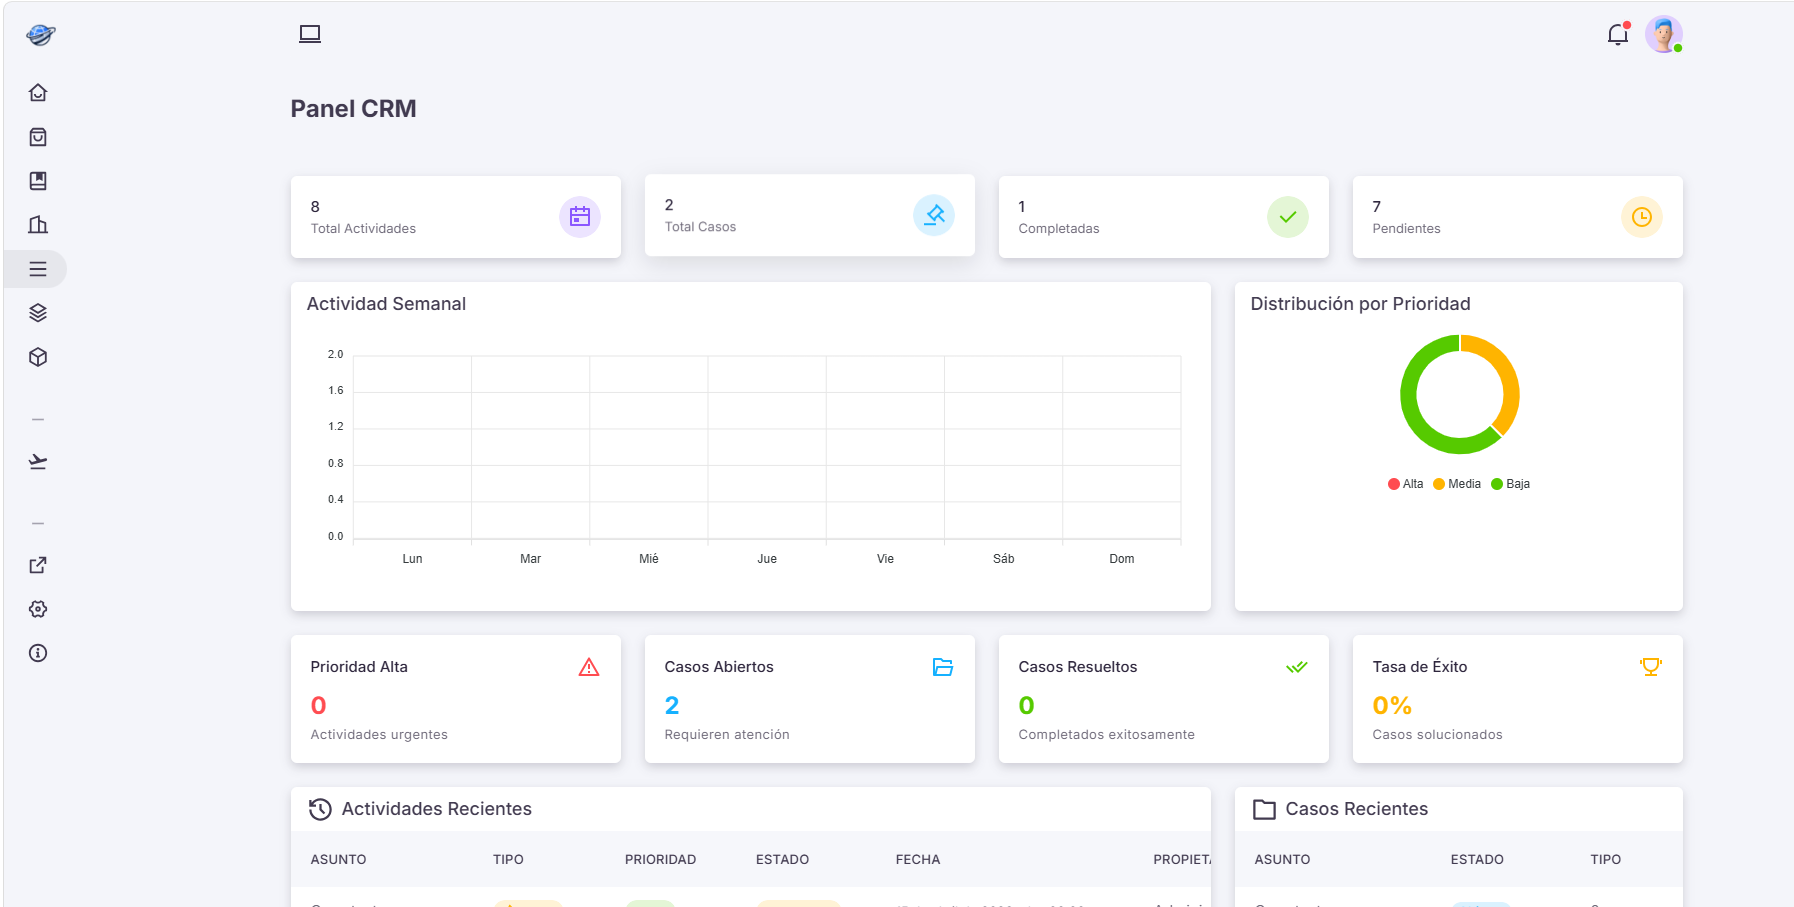The height and width of the screenshot is (907, 1794).
Task: Open the user avatar menu
Action: tap(1664, 35)
